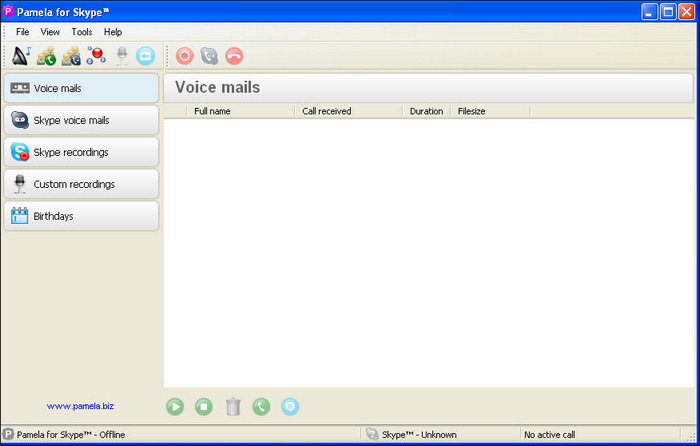
Task: Sort by the Filesize column header
Action: (490, 111)
